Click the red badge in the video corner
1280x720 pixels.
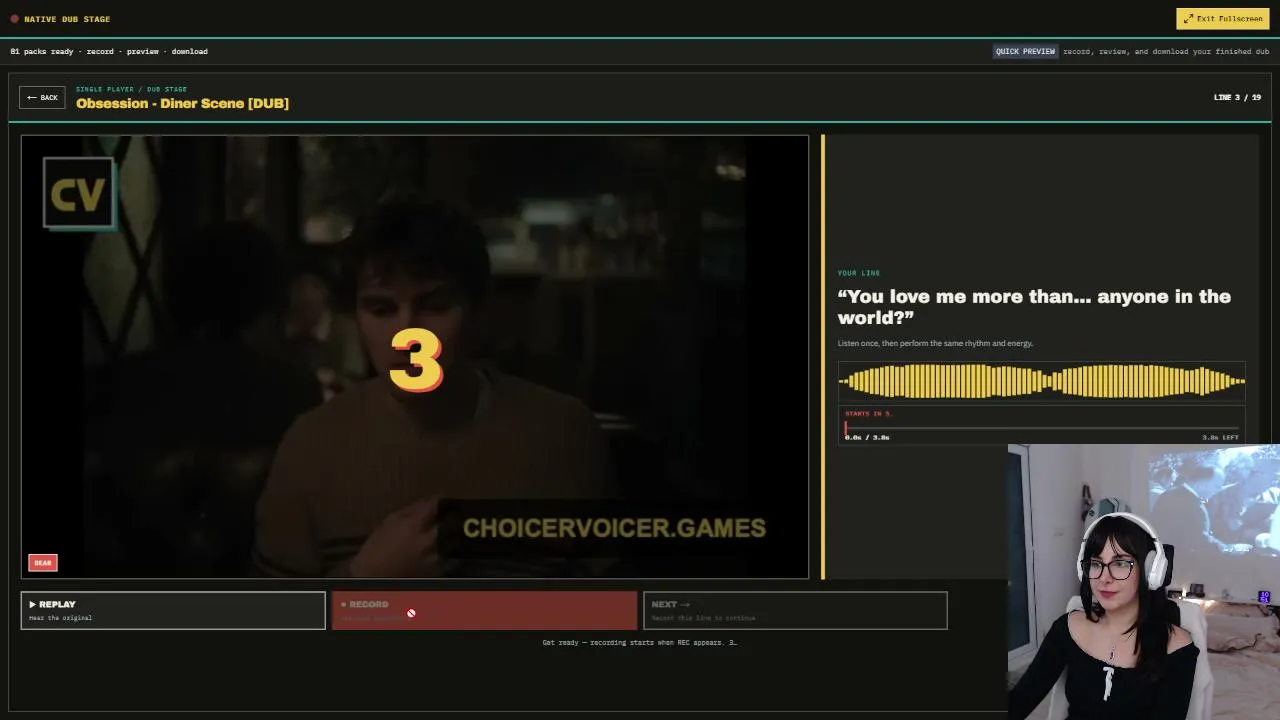tap(43, 563)
